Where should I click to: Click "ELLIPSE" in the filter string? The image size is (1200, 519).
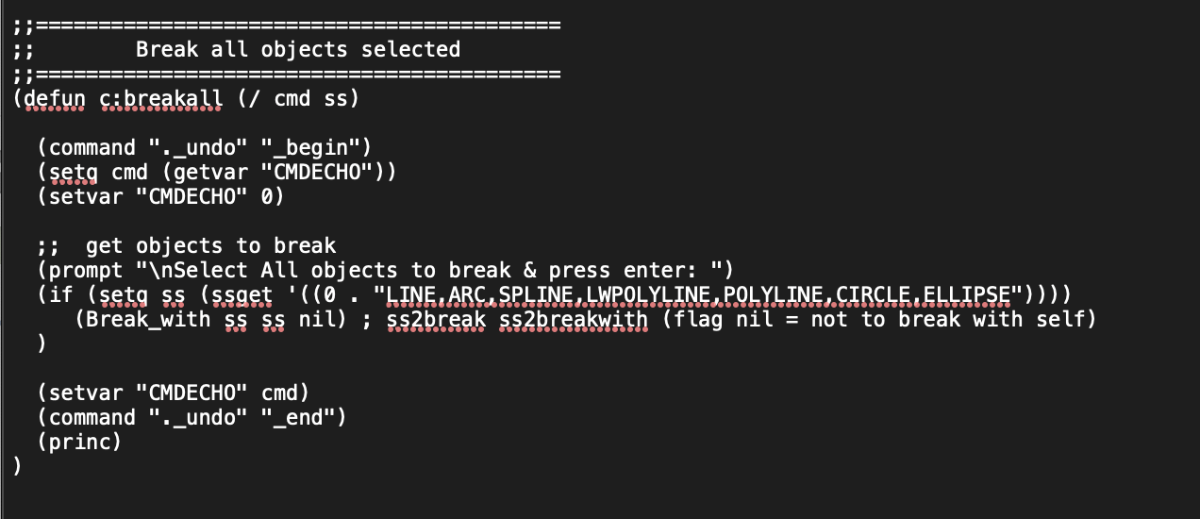[x=979, y=295]
